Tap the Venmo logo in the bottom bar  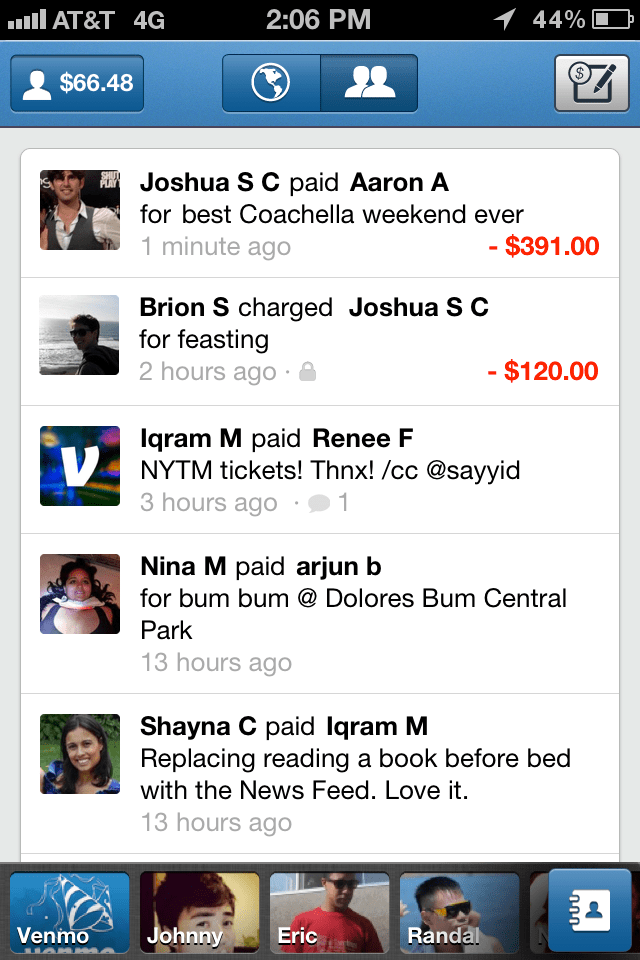click(68, 910)
